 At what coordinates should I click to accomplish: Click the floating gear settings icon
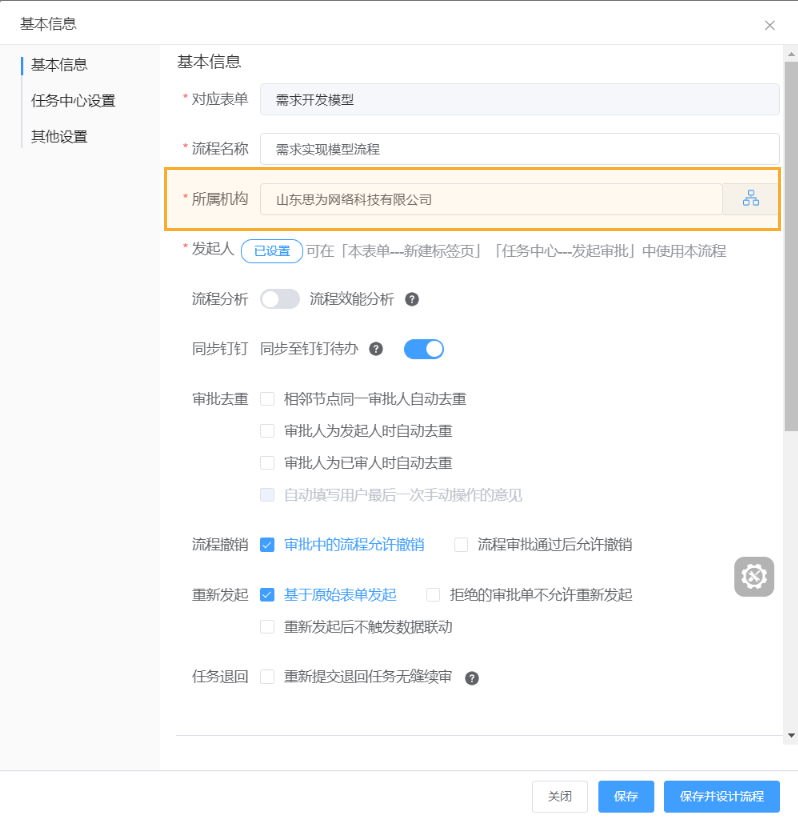(x=754, y=577)
